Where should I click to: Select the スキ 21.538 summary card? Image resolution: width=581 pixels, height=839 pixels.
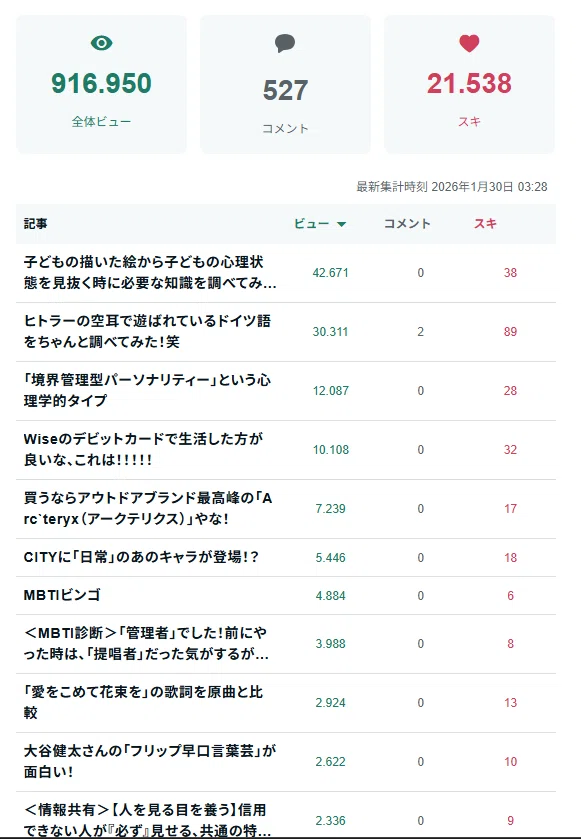click(x=469, y=85)
